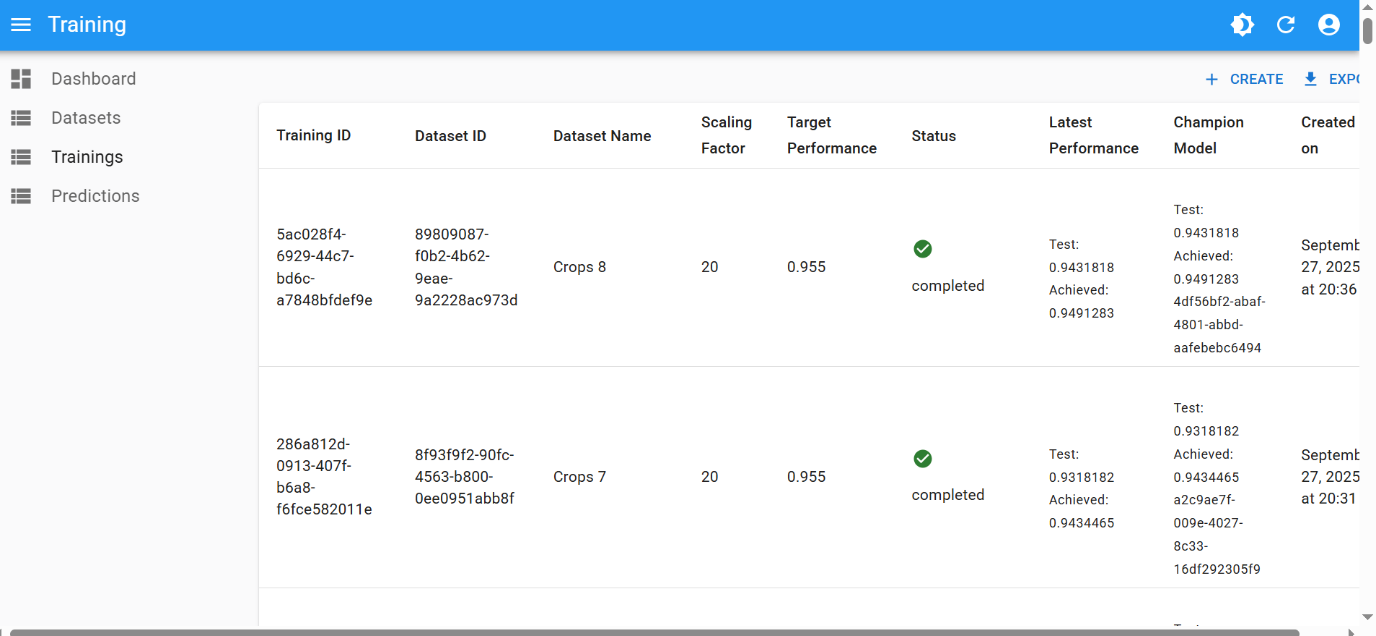Click the horizontal scrollbar at the bottom
The height and width of the screenshot is (636, 1376).
[650, 632]
